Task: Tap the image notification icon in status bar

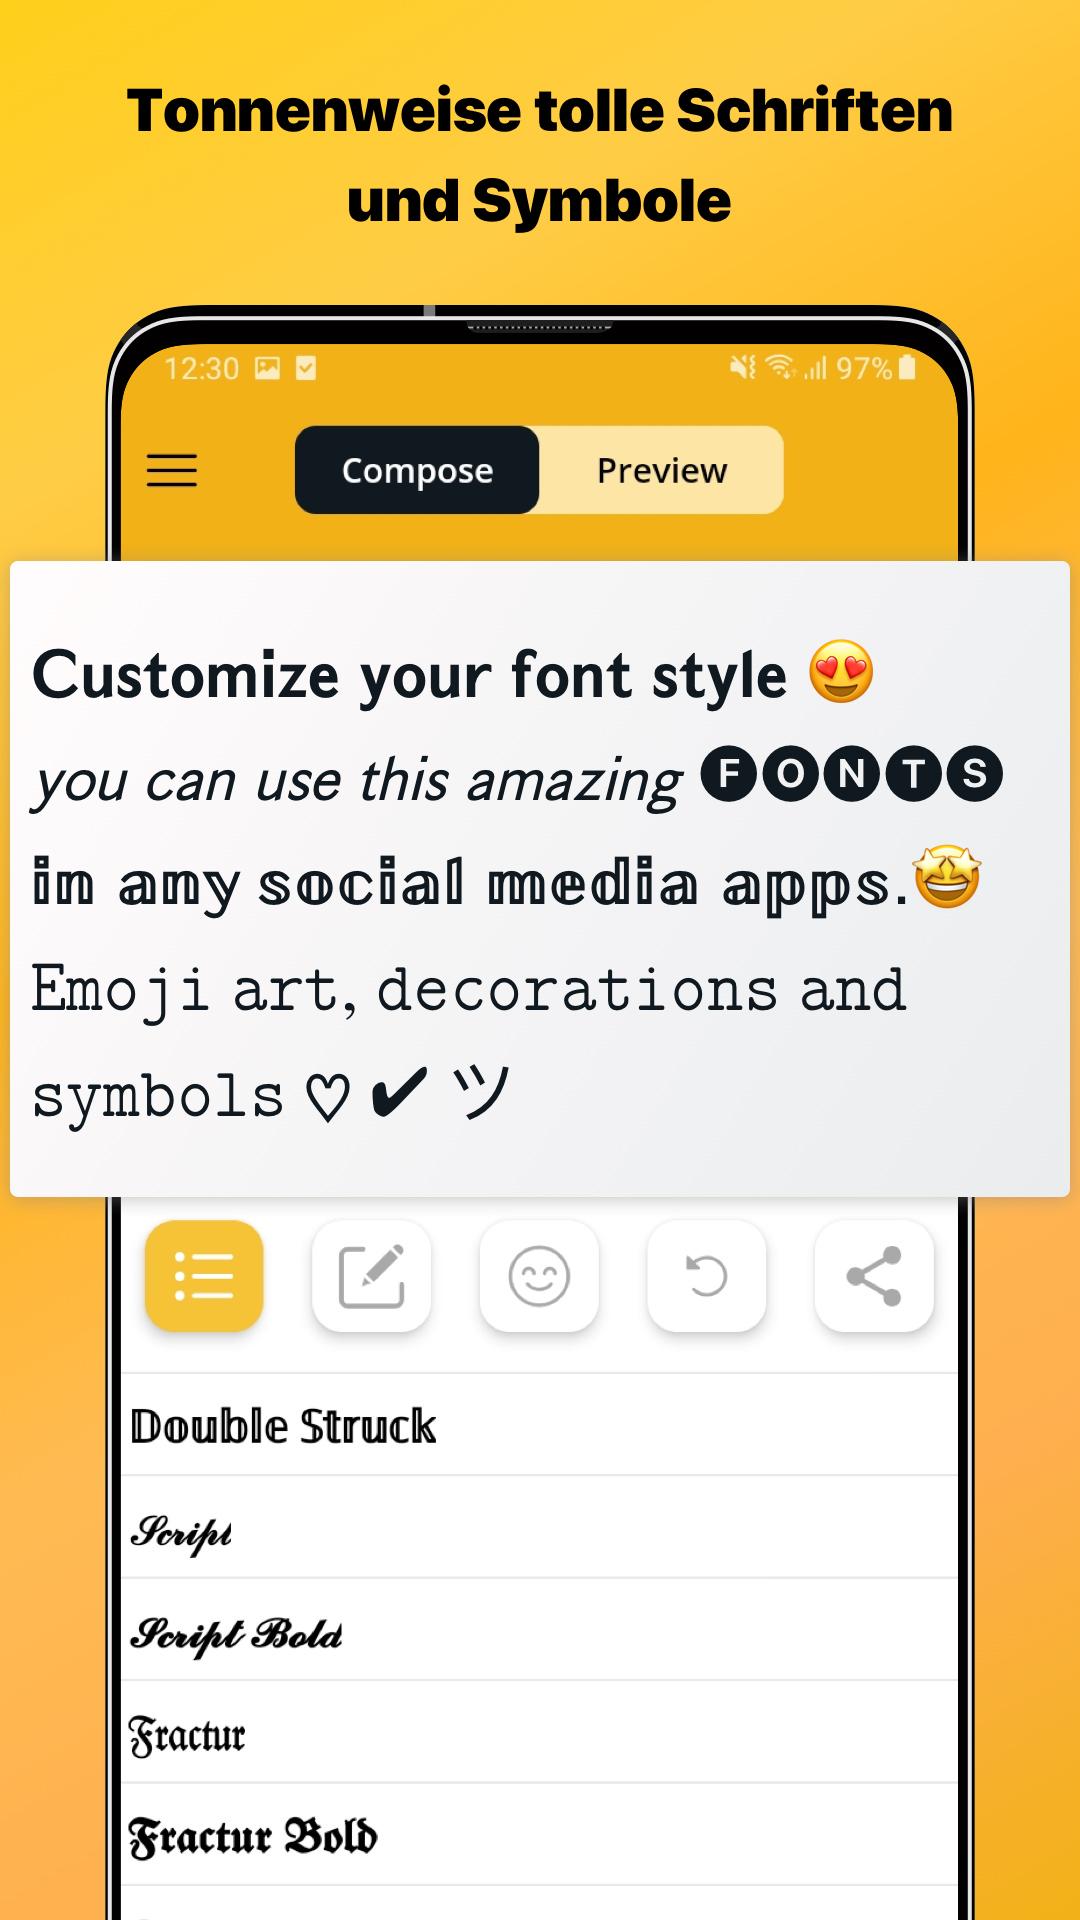Action: point(268,368)
